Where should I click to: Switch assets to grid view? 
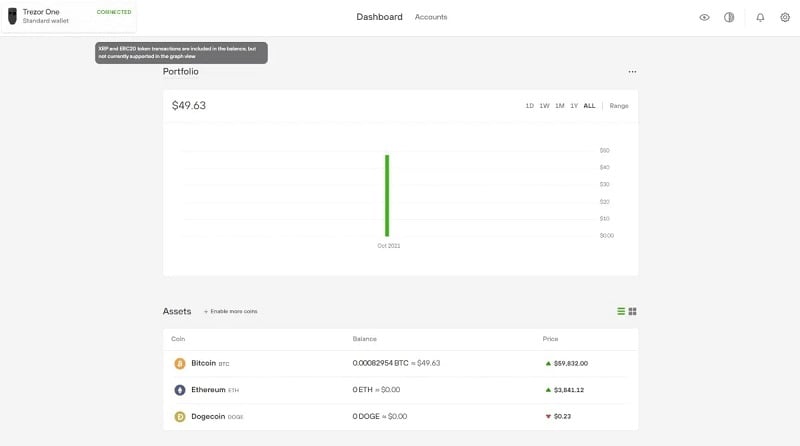coord(633,311)
